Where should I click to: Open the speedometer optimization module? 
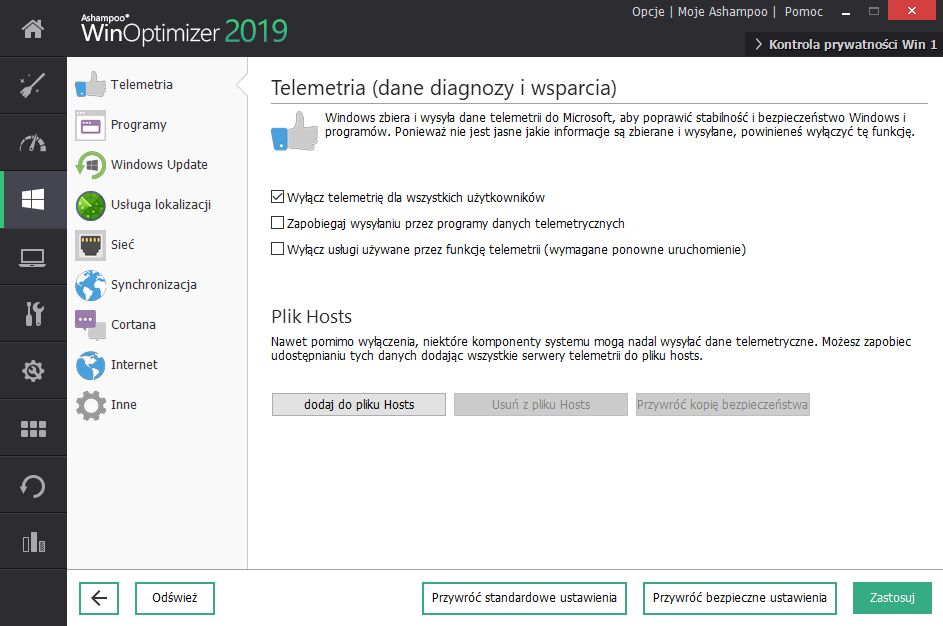(32, 143)
